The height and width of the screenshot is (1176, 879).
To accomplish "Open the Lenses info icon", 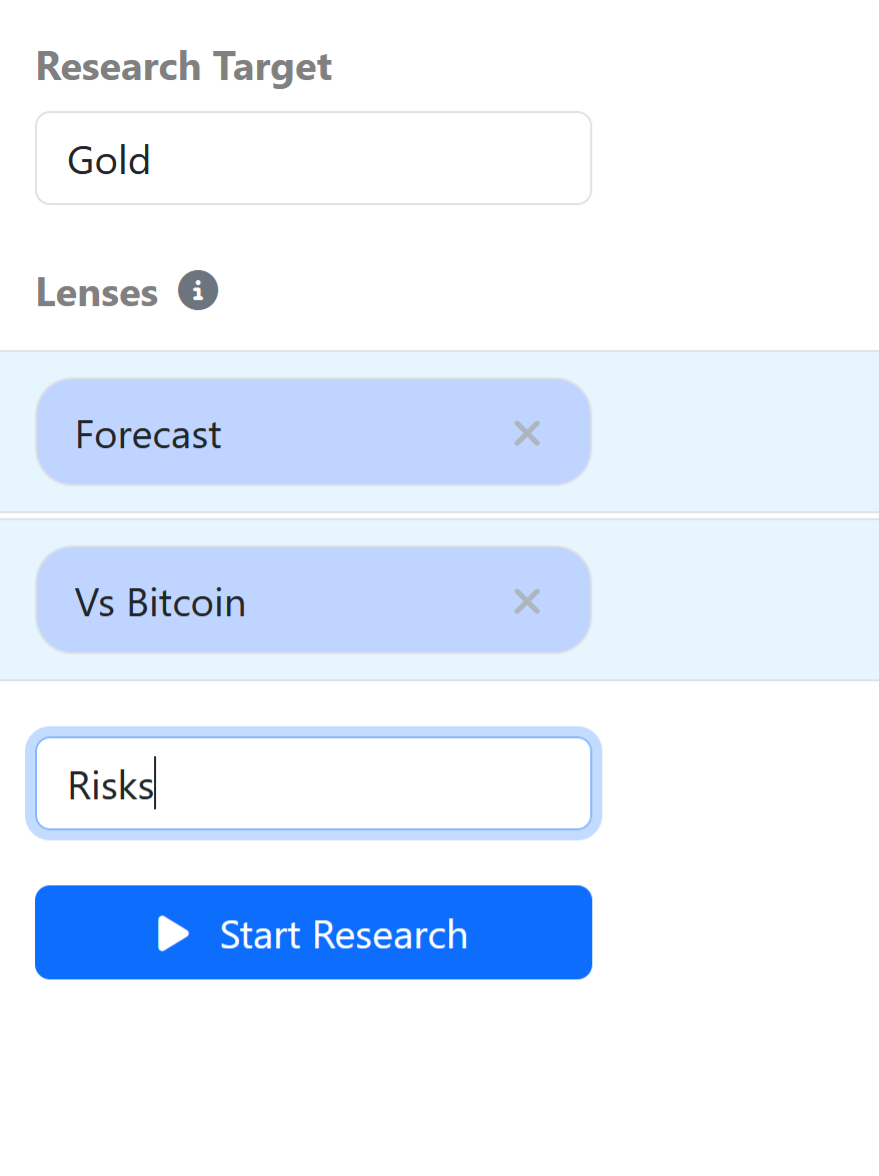I will pos(198,290).
